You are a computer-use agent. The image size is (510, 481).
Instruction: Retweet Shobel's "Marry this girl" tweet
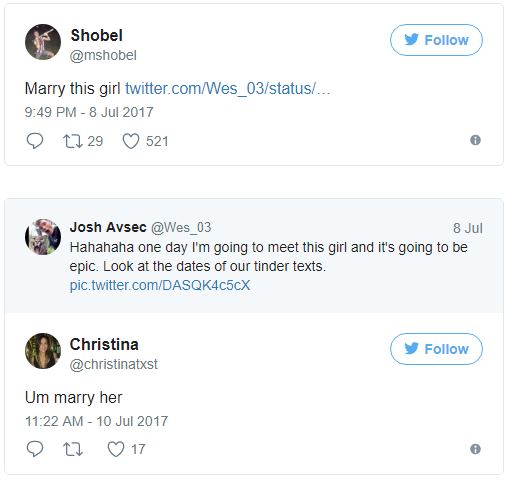click(x=73, y=141)
